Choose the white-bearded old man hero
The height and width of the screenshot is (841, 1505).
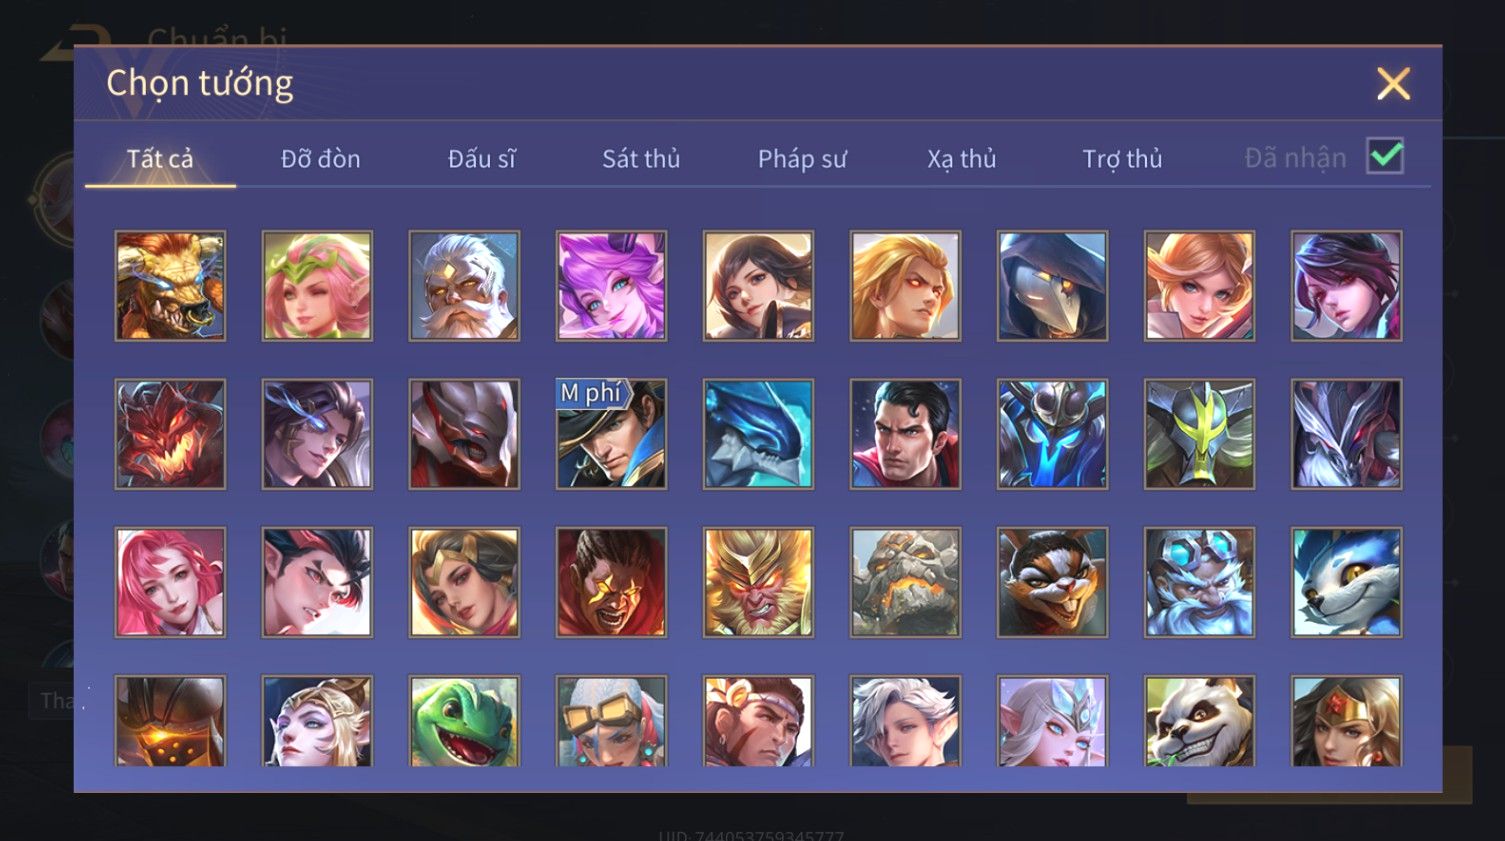point(464,286)
